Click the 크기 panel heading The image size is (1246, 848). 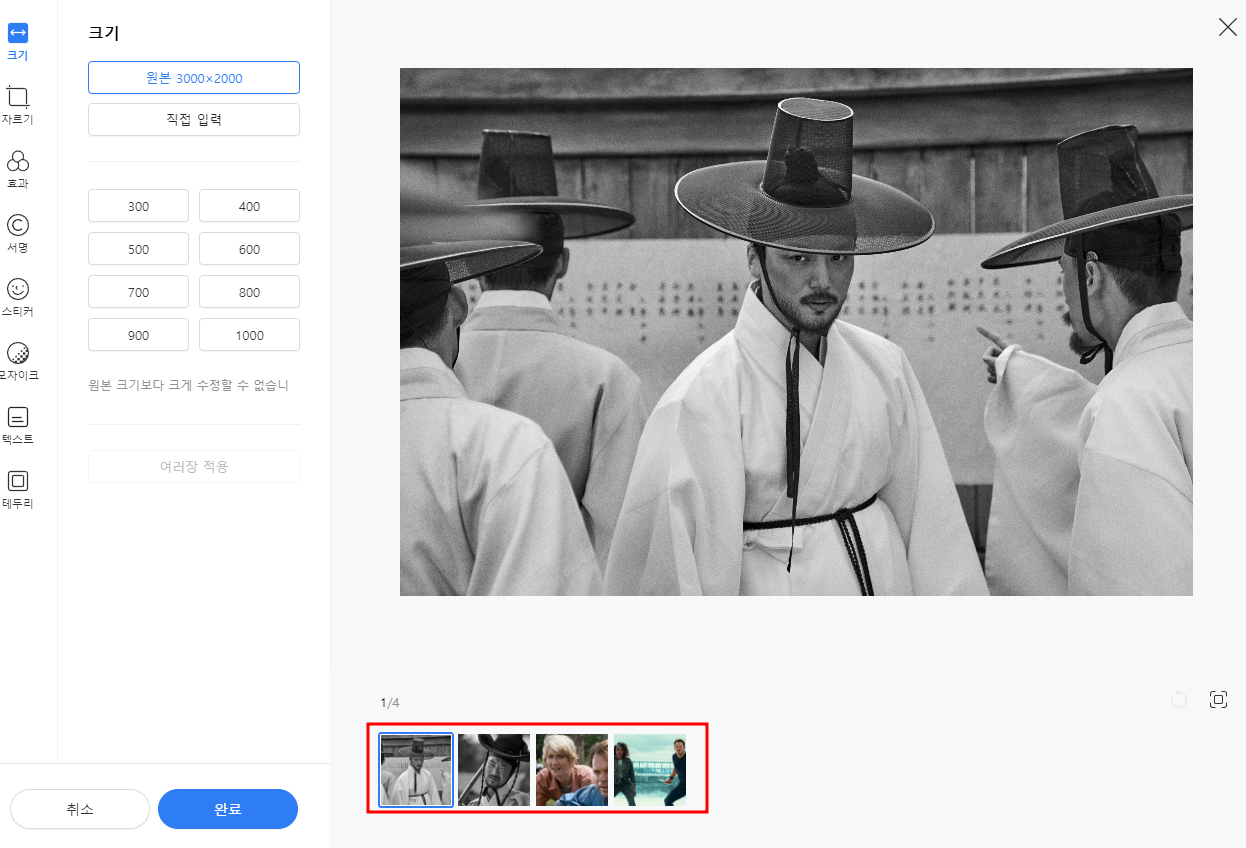click(x=104, y=33)
